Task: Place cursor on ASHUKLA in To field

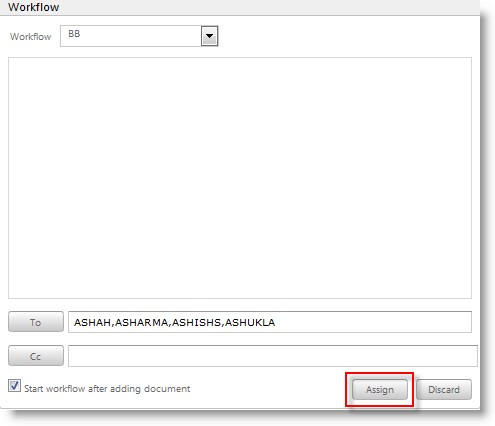Action: pos(250,322)
